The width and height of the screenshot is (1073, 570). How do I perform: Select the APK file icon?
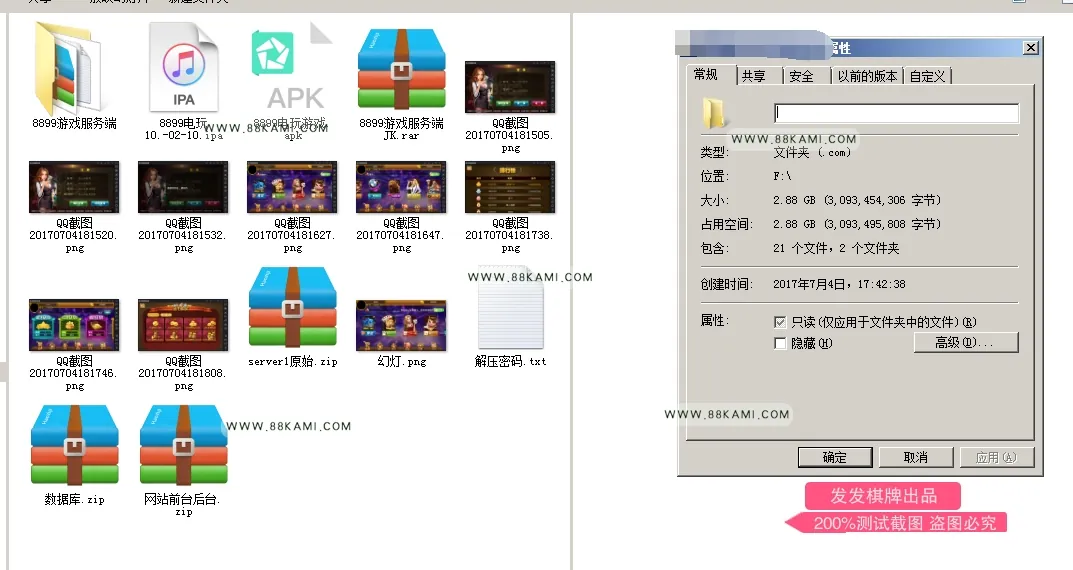[x=292, y=67]
